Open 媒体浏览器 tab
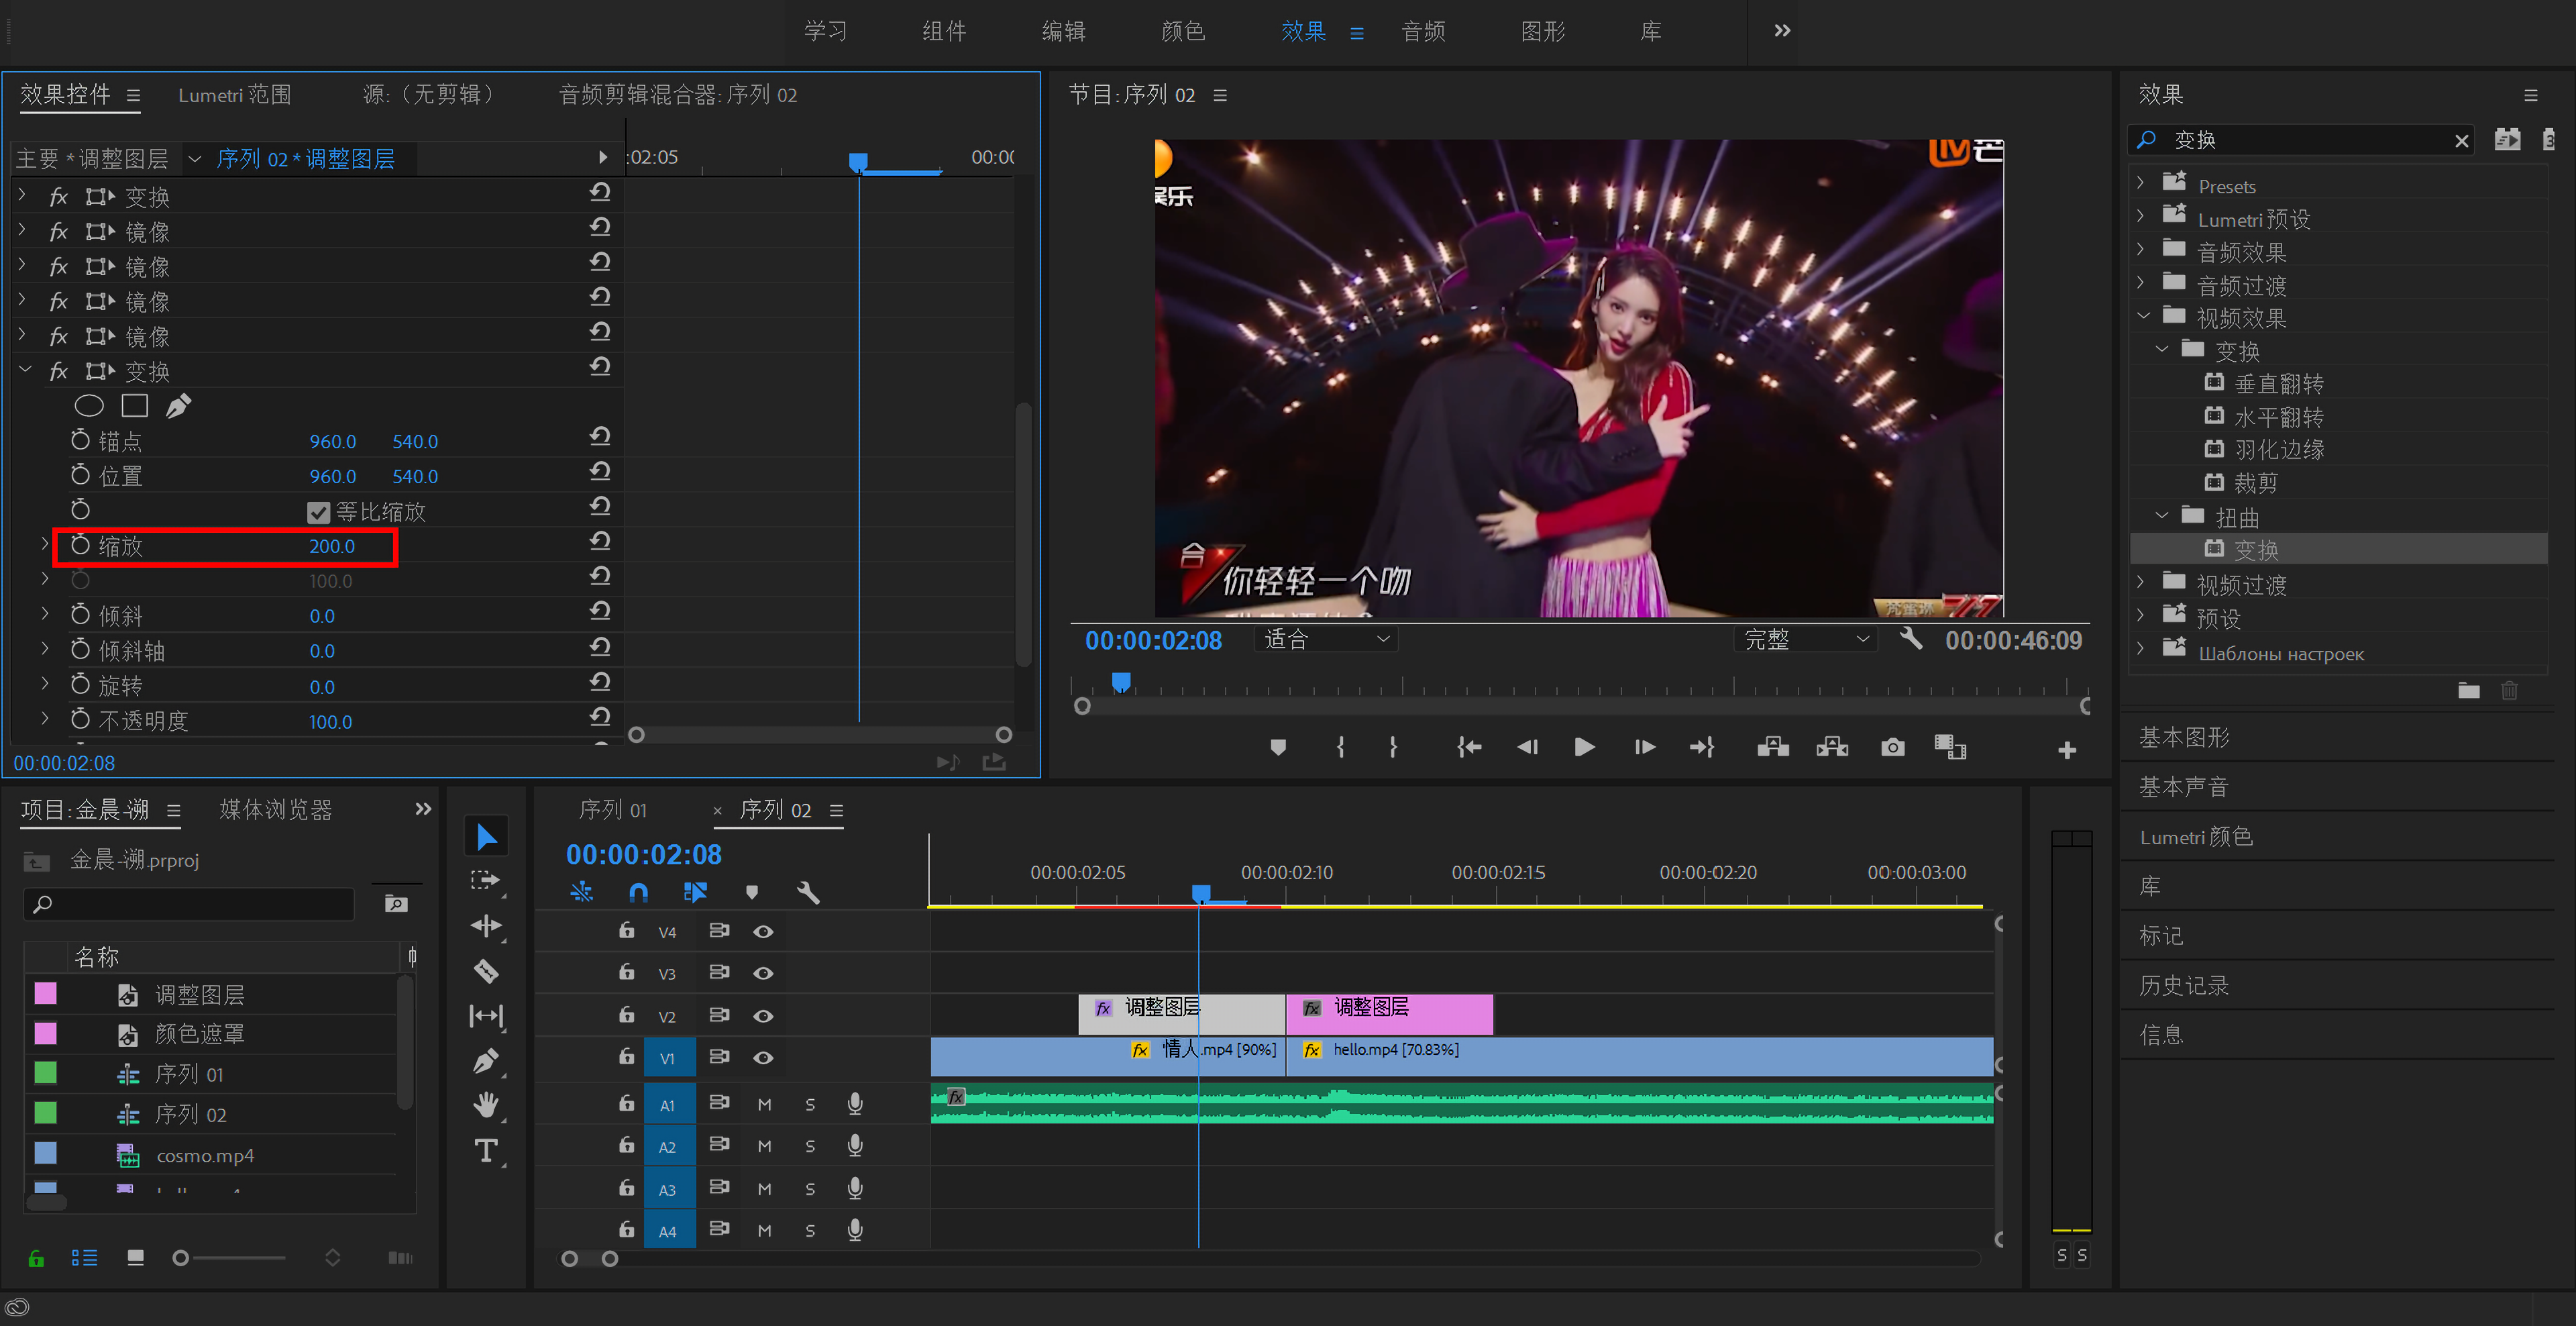Screen dimensions: 2576x1326 275,809
